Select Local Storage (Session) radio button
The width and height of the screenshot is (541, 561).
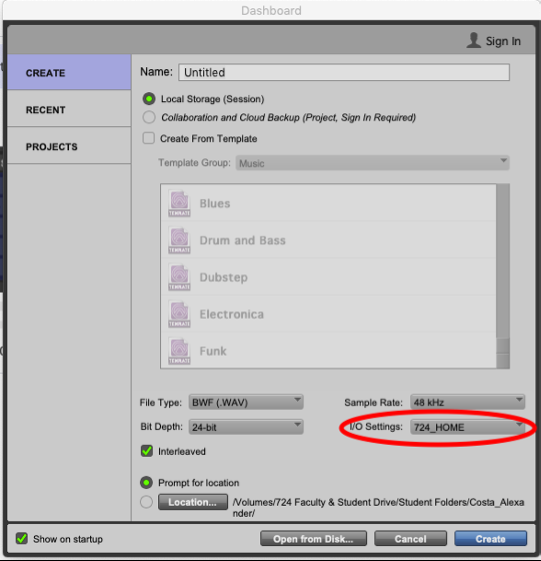click(149, 99)
